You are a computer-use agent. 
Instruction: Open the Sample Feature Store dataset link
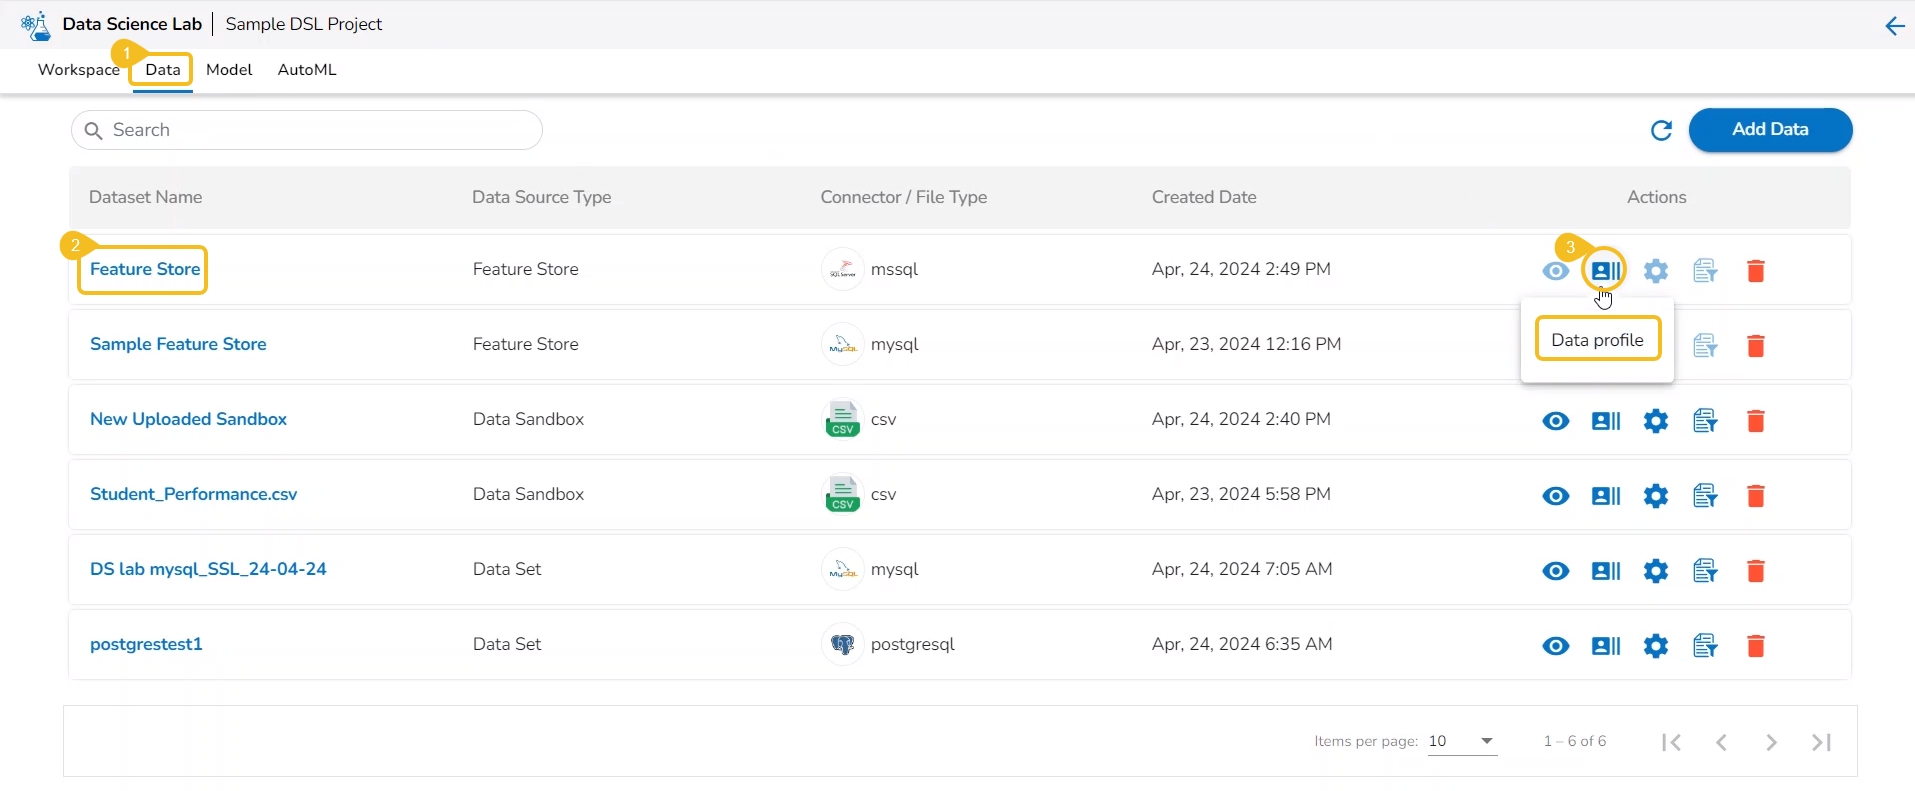click(x=178, y=344)
